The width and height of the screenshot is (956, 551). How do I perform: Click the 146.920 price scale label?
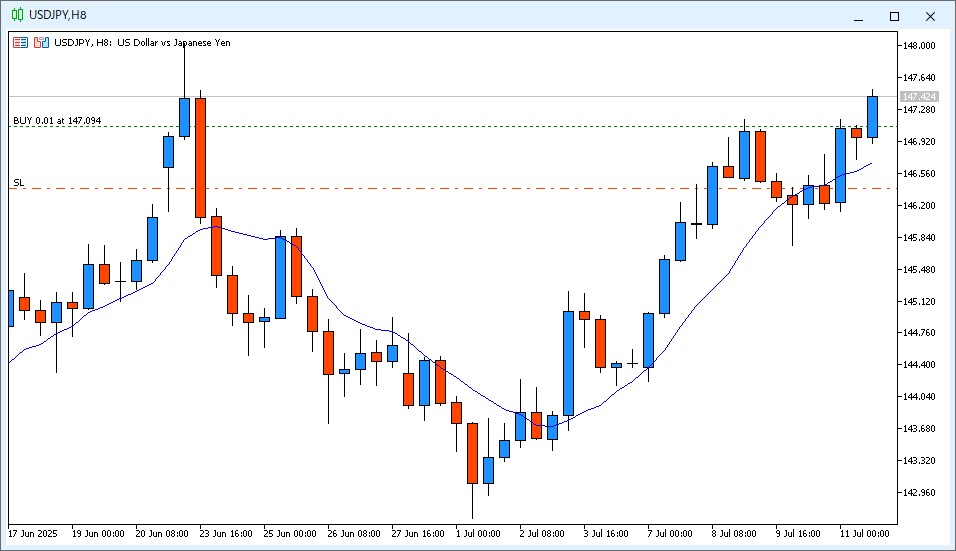click(x=919, y=141)
